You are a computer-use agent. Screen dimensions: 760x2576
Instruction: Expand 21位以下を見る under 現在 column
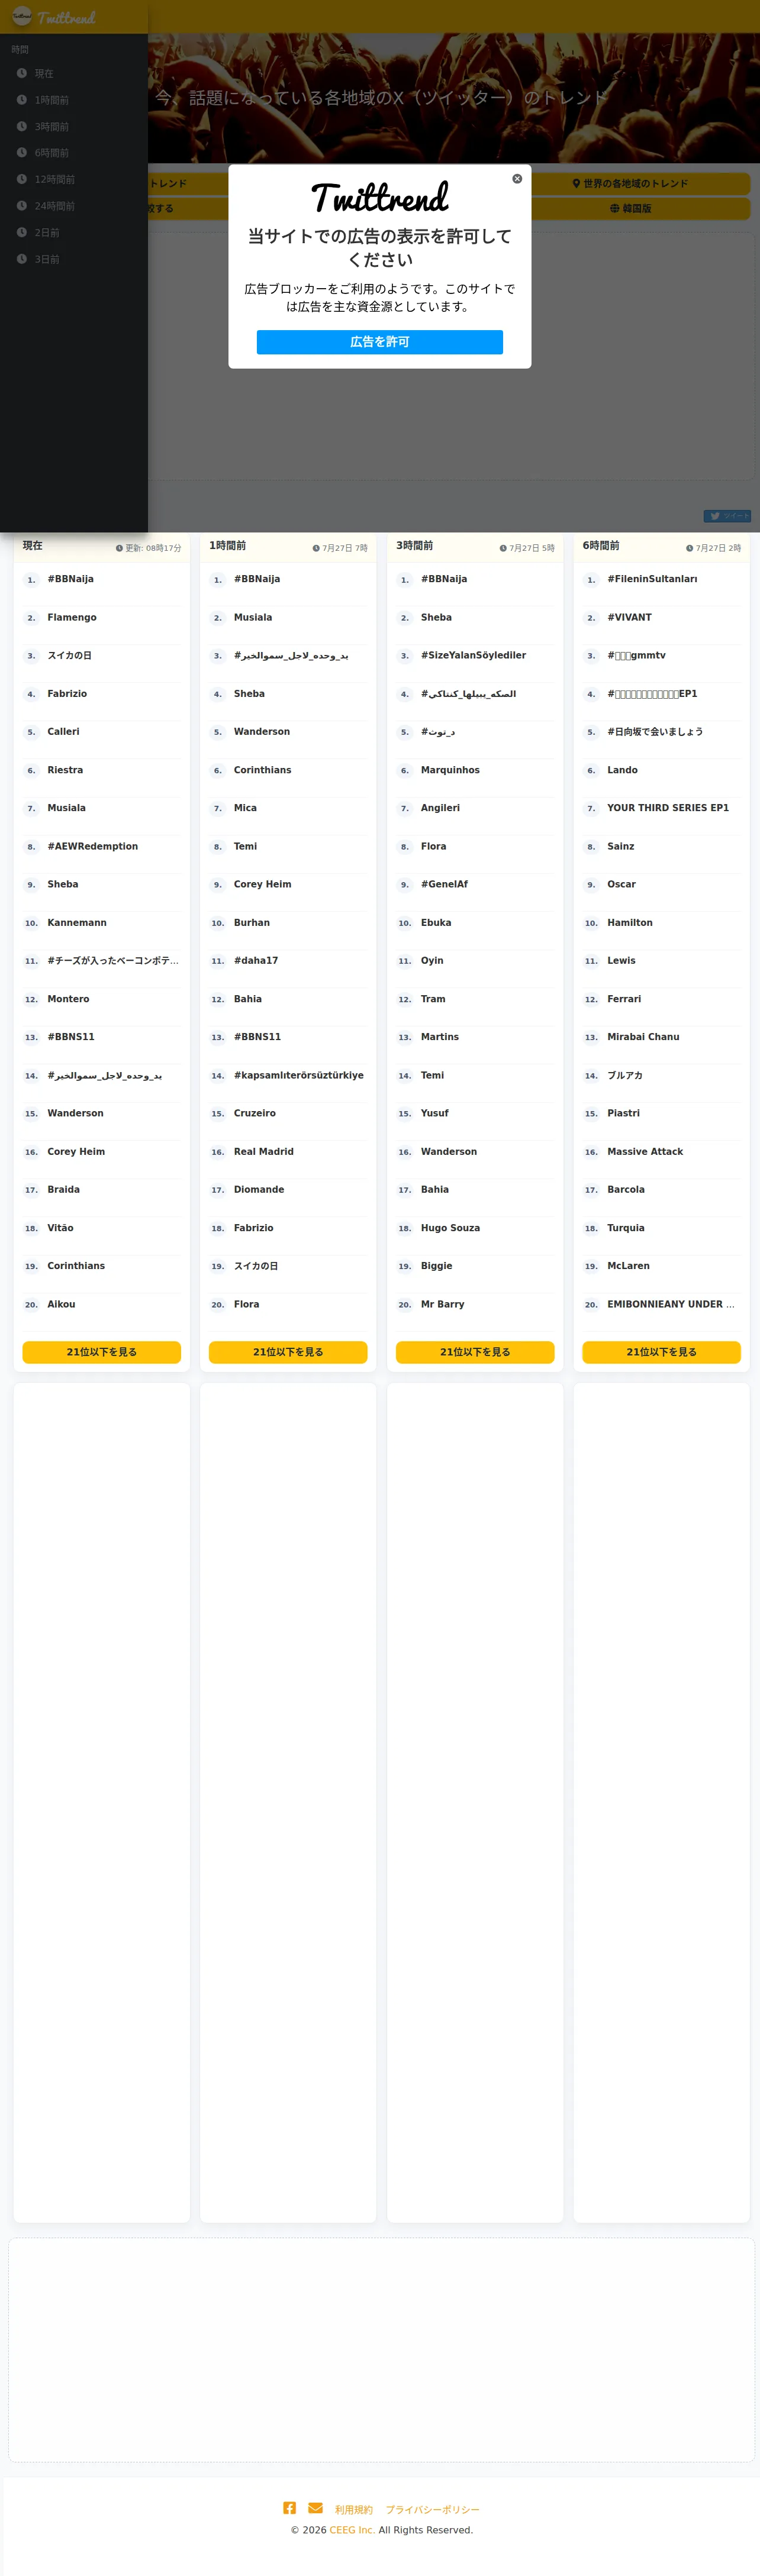(102, 1352)
